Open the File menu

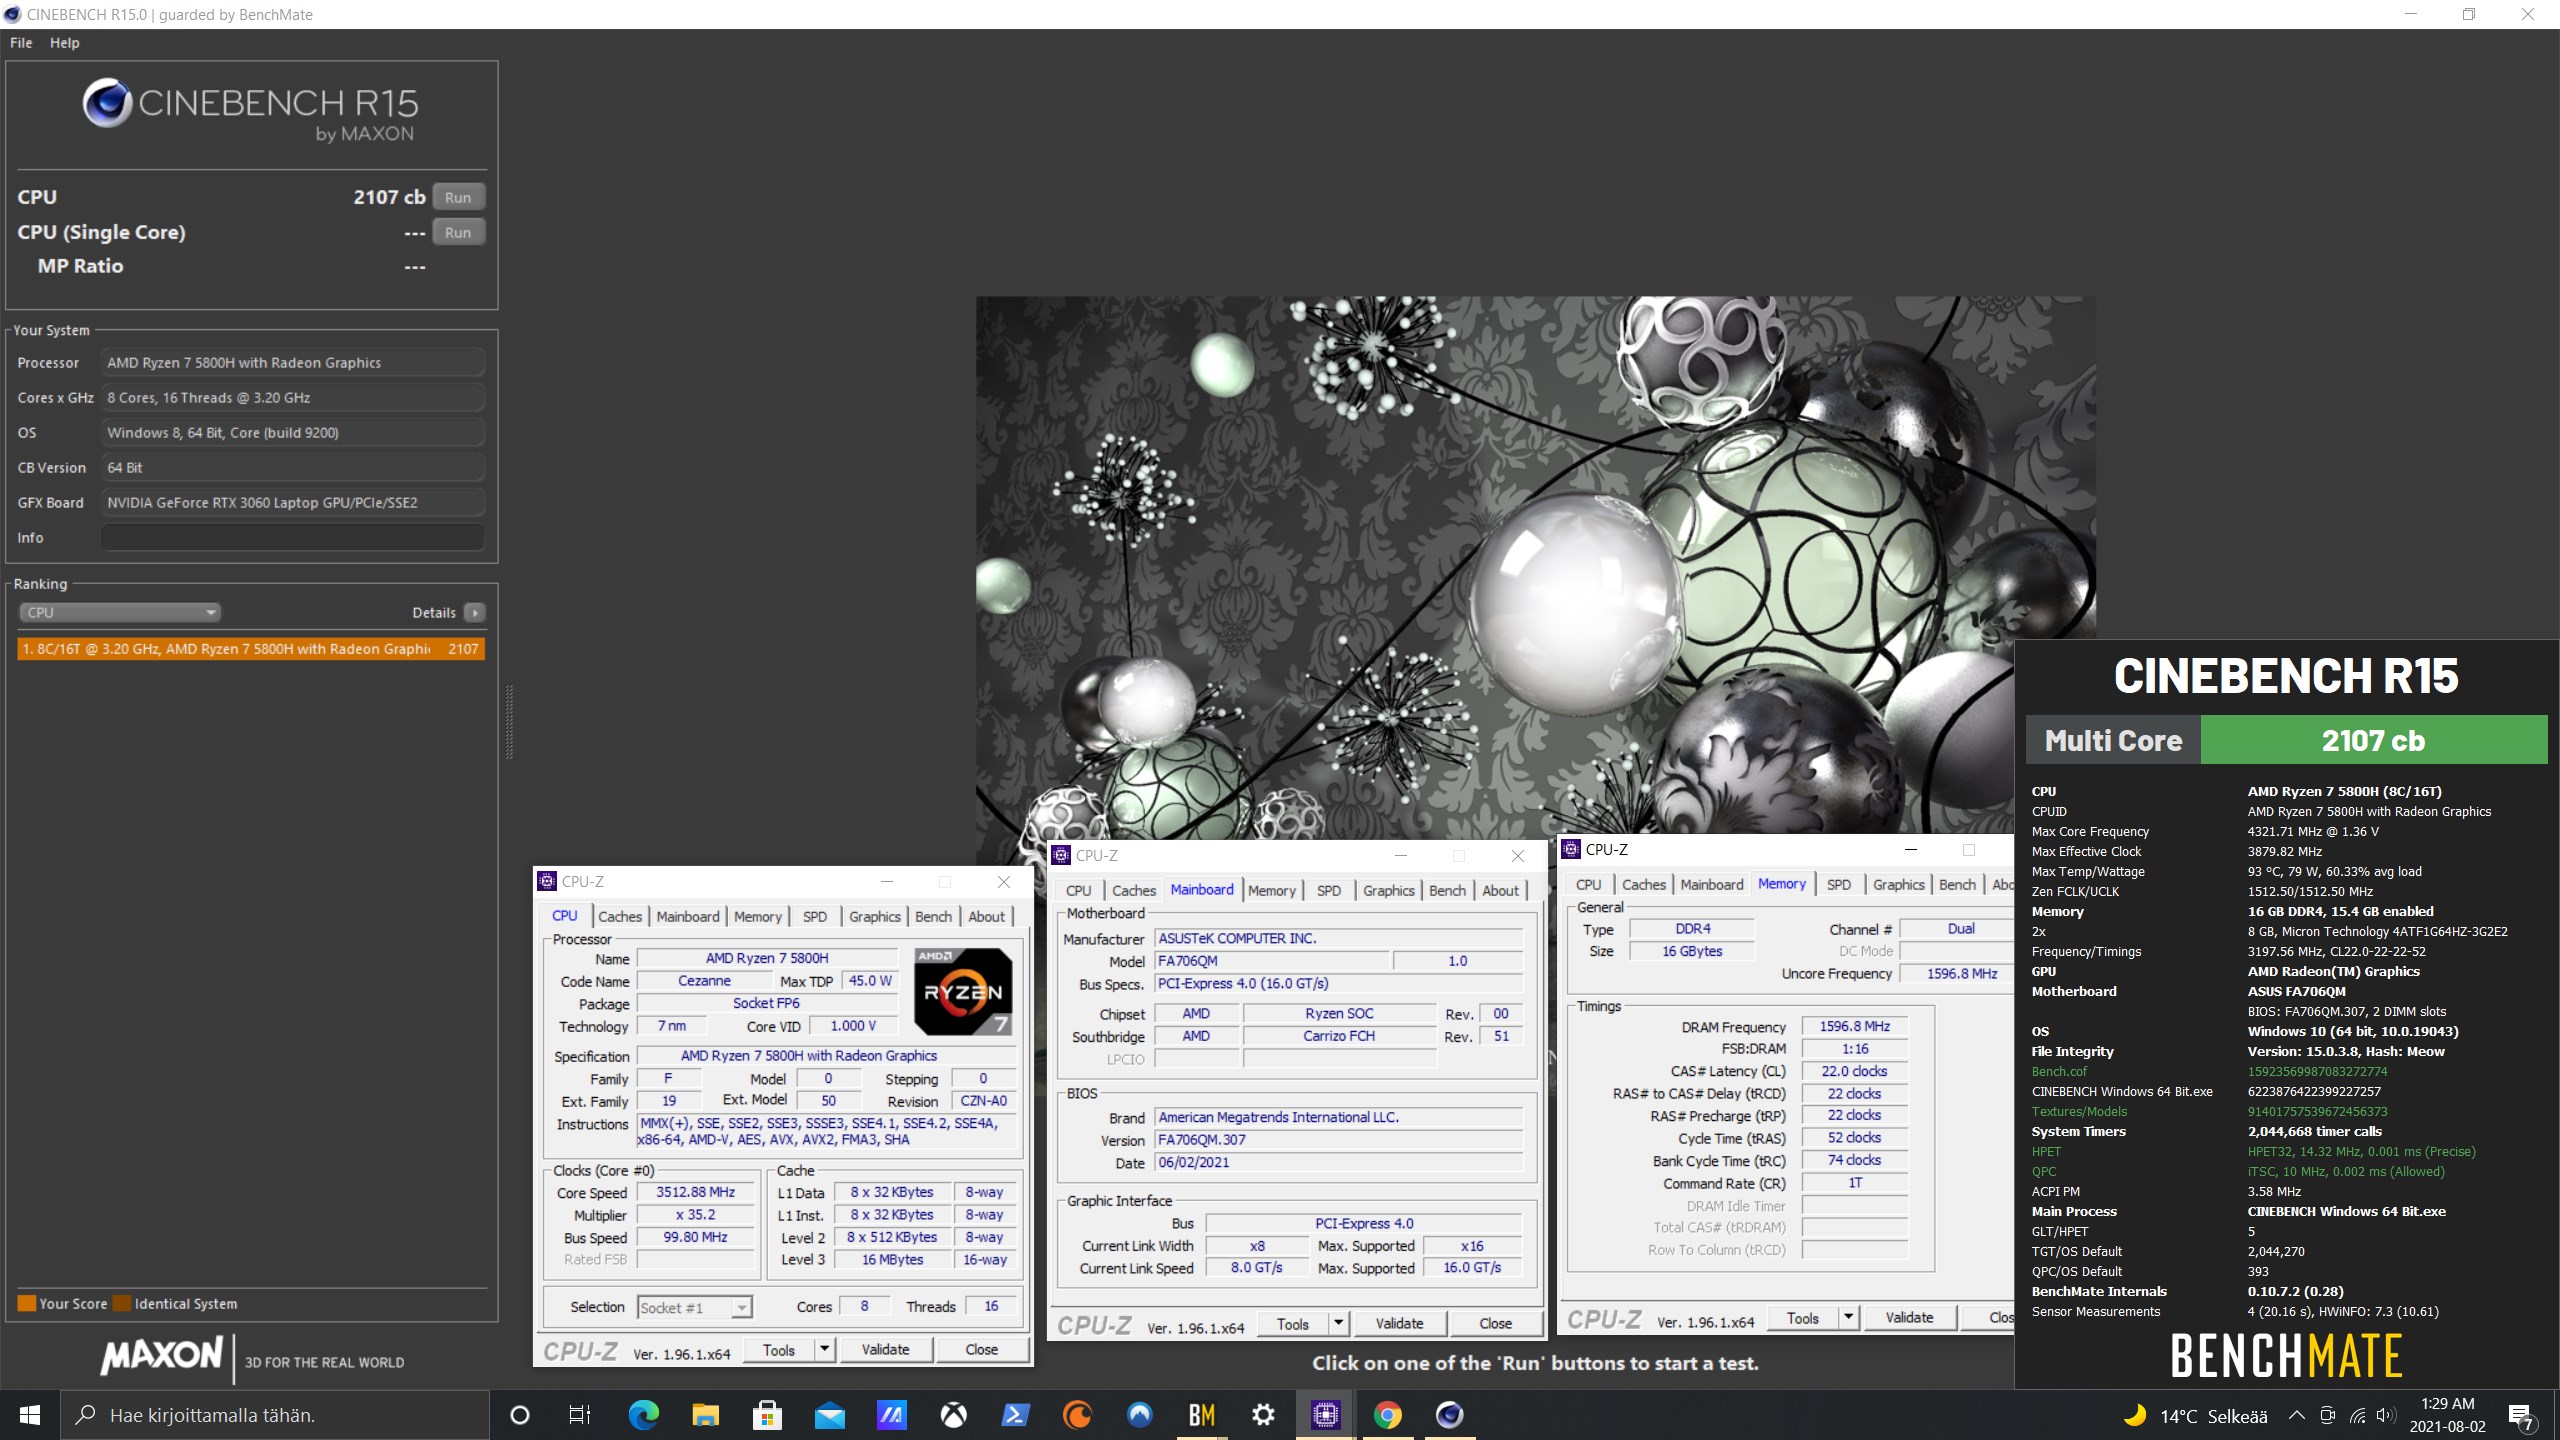click(x=21, y=43)
